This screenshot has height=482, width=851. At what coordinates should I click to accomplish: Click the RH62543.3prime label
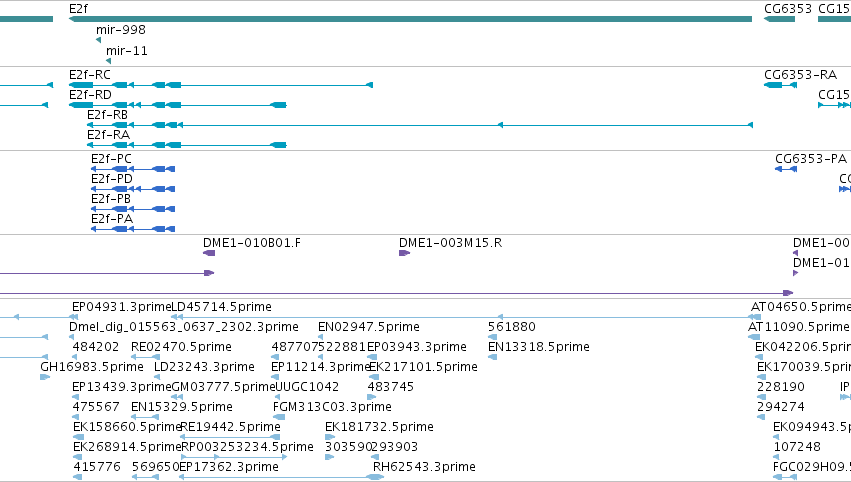[x=424, y=467]
